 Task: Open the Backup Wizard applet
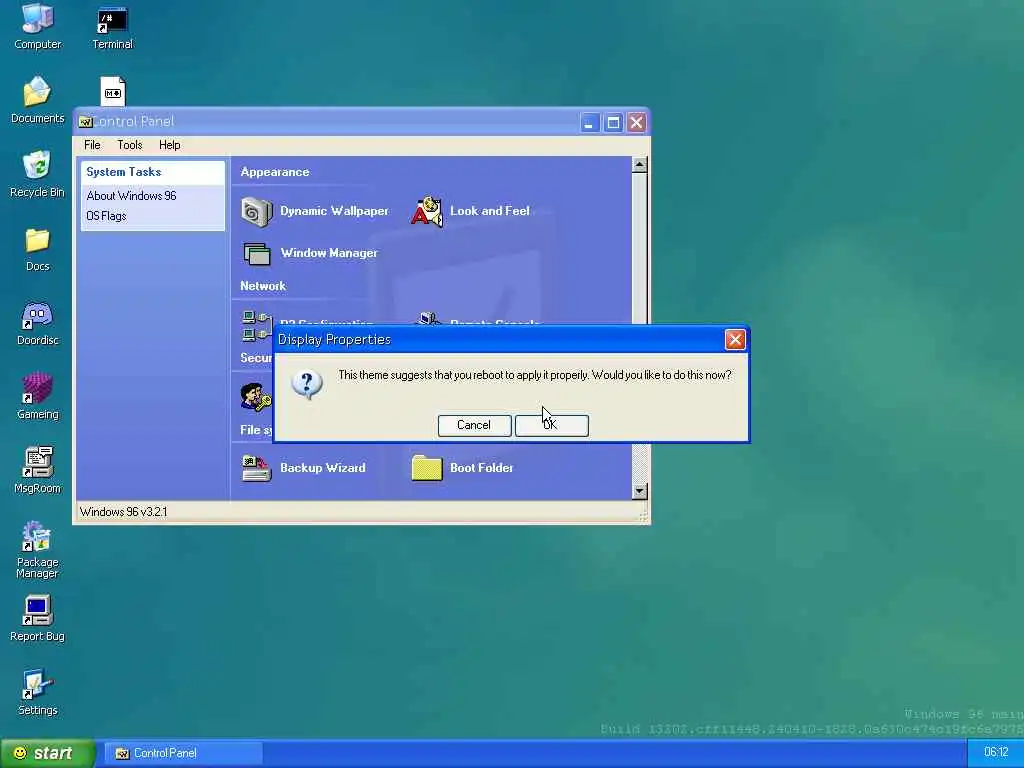pyautogui.click(x=304, y=468)
